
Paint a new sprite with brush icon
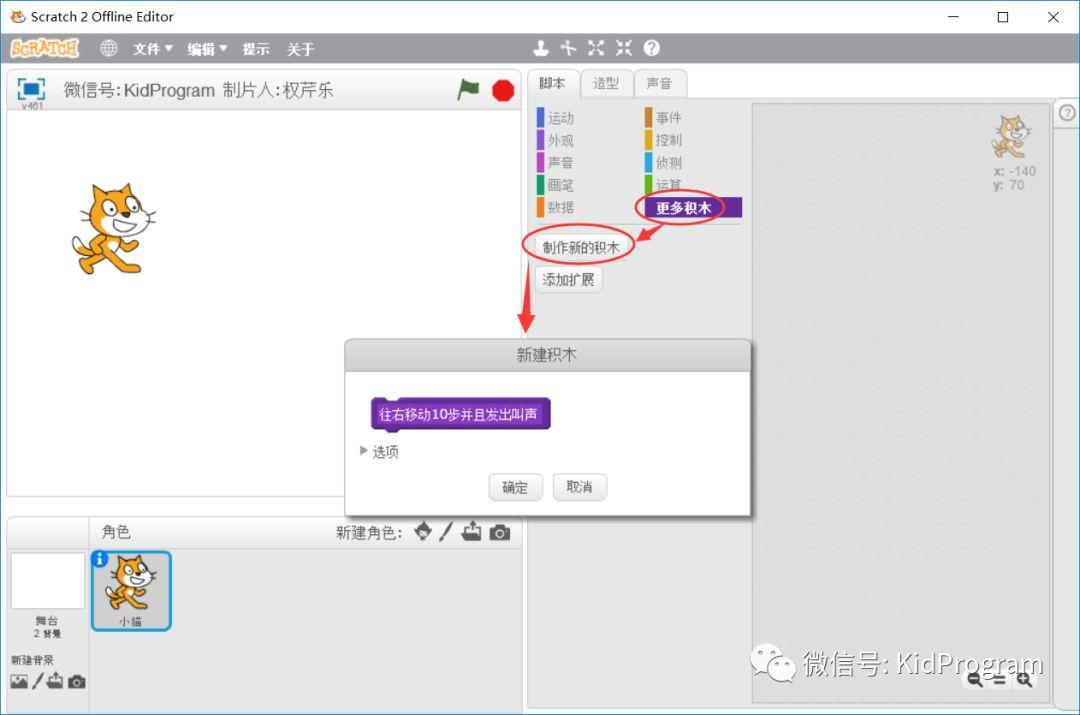[446, 532]
